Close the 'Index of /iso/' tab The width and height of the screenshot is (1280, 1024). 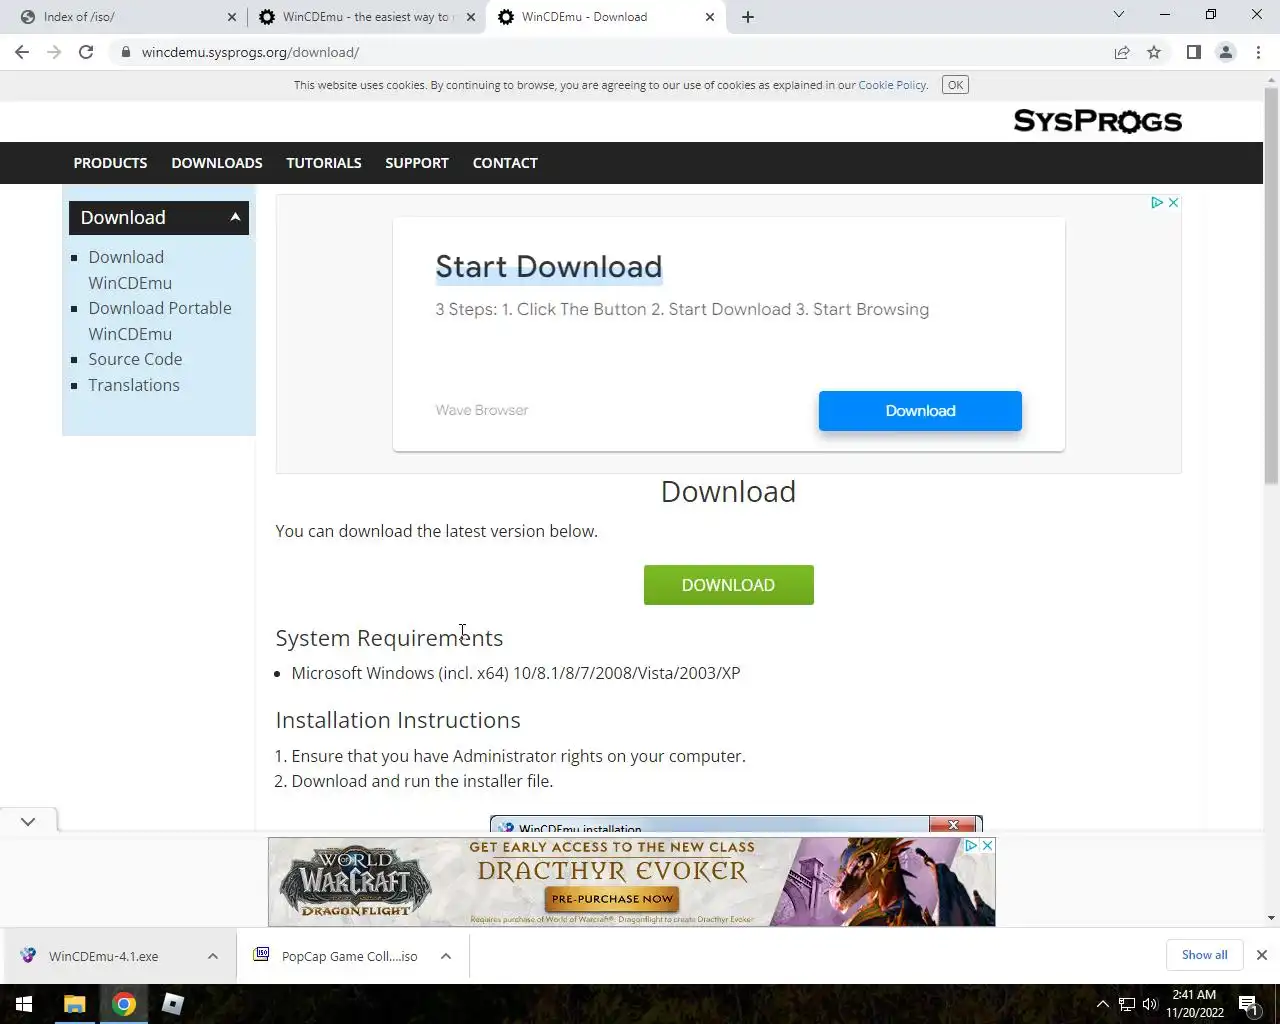point(232,17)
